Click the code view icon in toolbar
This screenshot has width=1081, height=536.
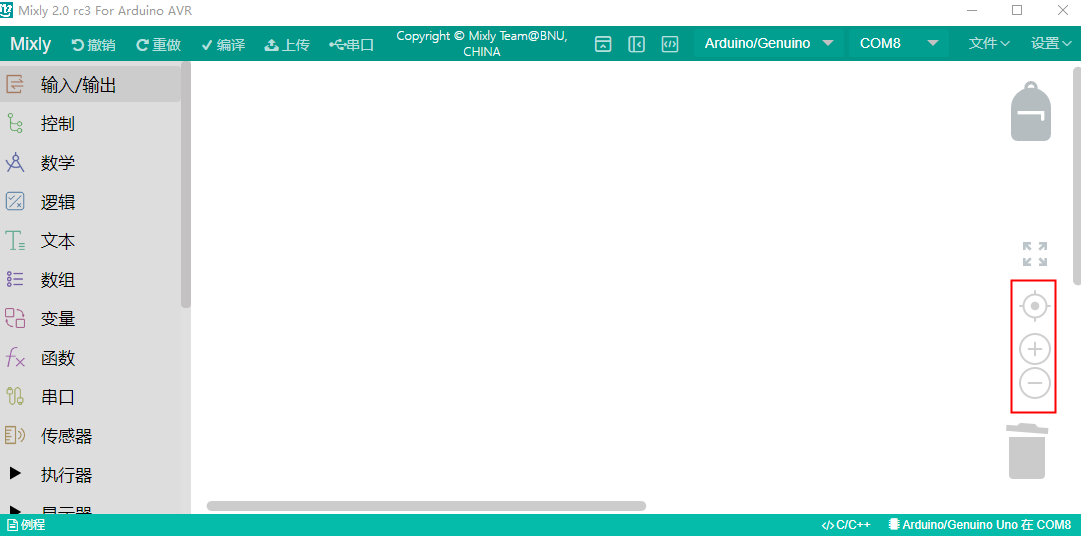[x=670, y=44]
